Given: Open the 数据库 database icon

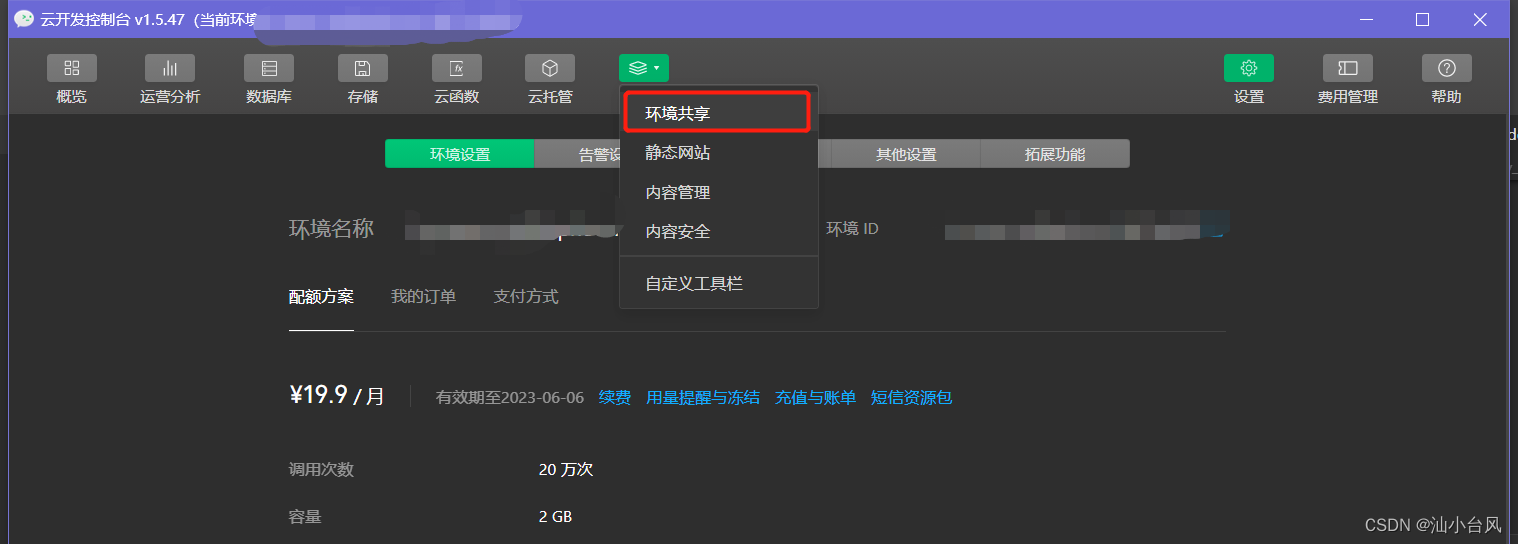Looking at the screenshot, I should pos(269,68).
